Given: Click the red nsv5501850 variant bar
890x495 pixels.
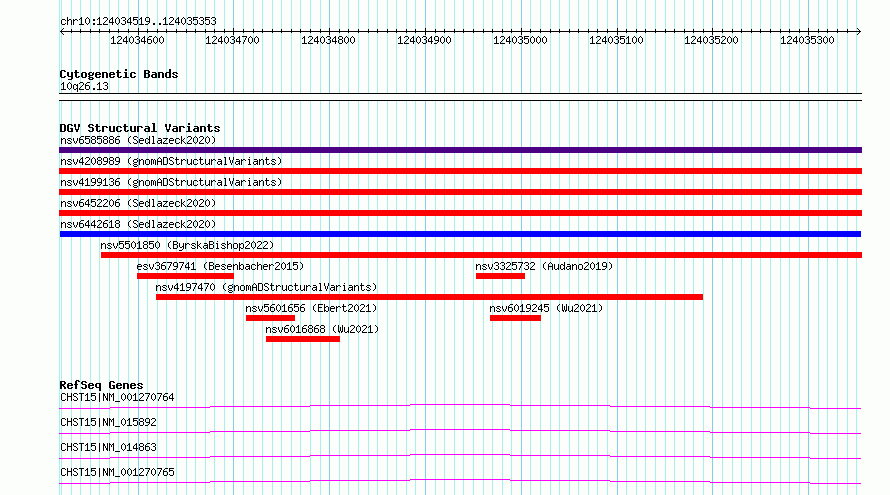Looking at the screenshot, I should (x=481, y=255).
